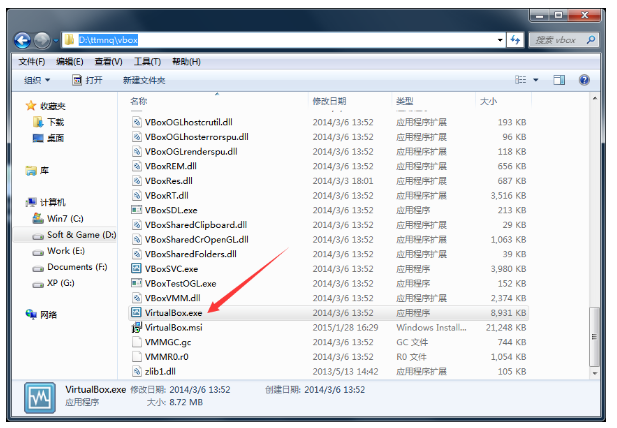
Task: Click the VBoxTestOGL.exe application icon
Action: [x=136, y=283]
